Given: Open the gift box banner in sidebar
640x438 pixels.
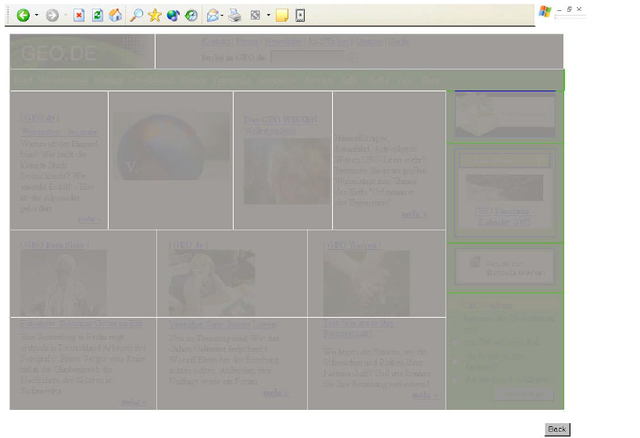Looking at the screenshot, I should click(505, 114).
